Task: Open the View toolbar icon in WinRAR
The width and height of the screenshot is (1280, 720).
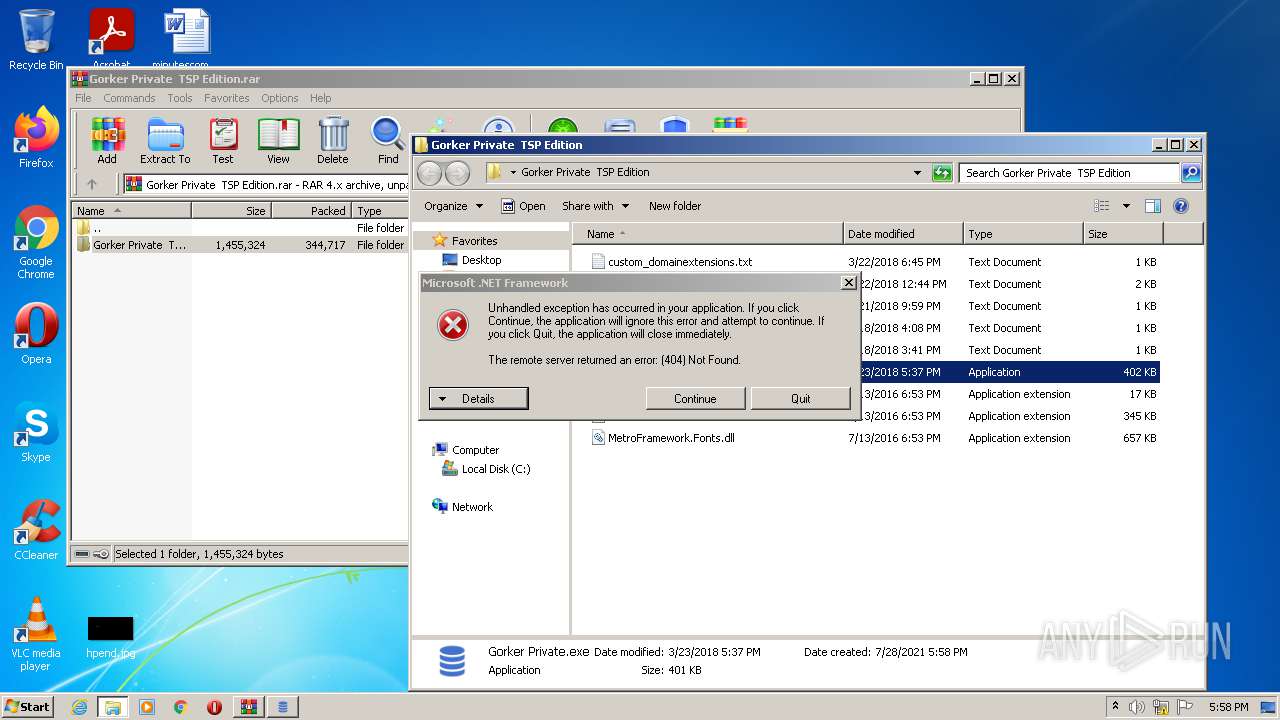Action: (x=278, y=141)
